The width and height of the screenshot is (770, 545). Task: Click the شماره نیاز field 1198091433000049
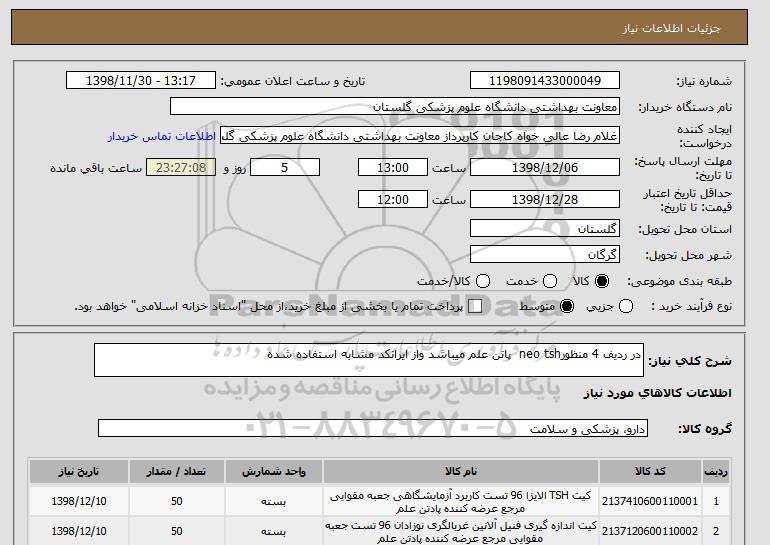545,81
